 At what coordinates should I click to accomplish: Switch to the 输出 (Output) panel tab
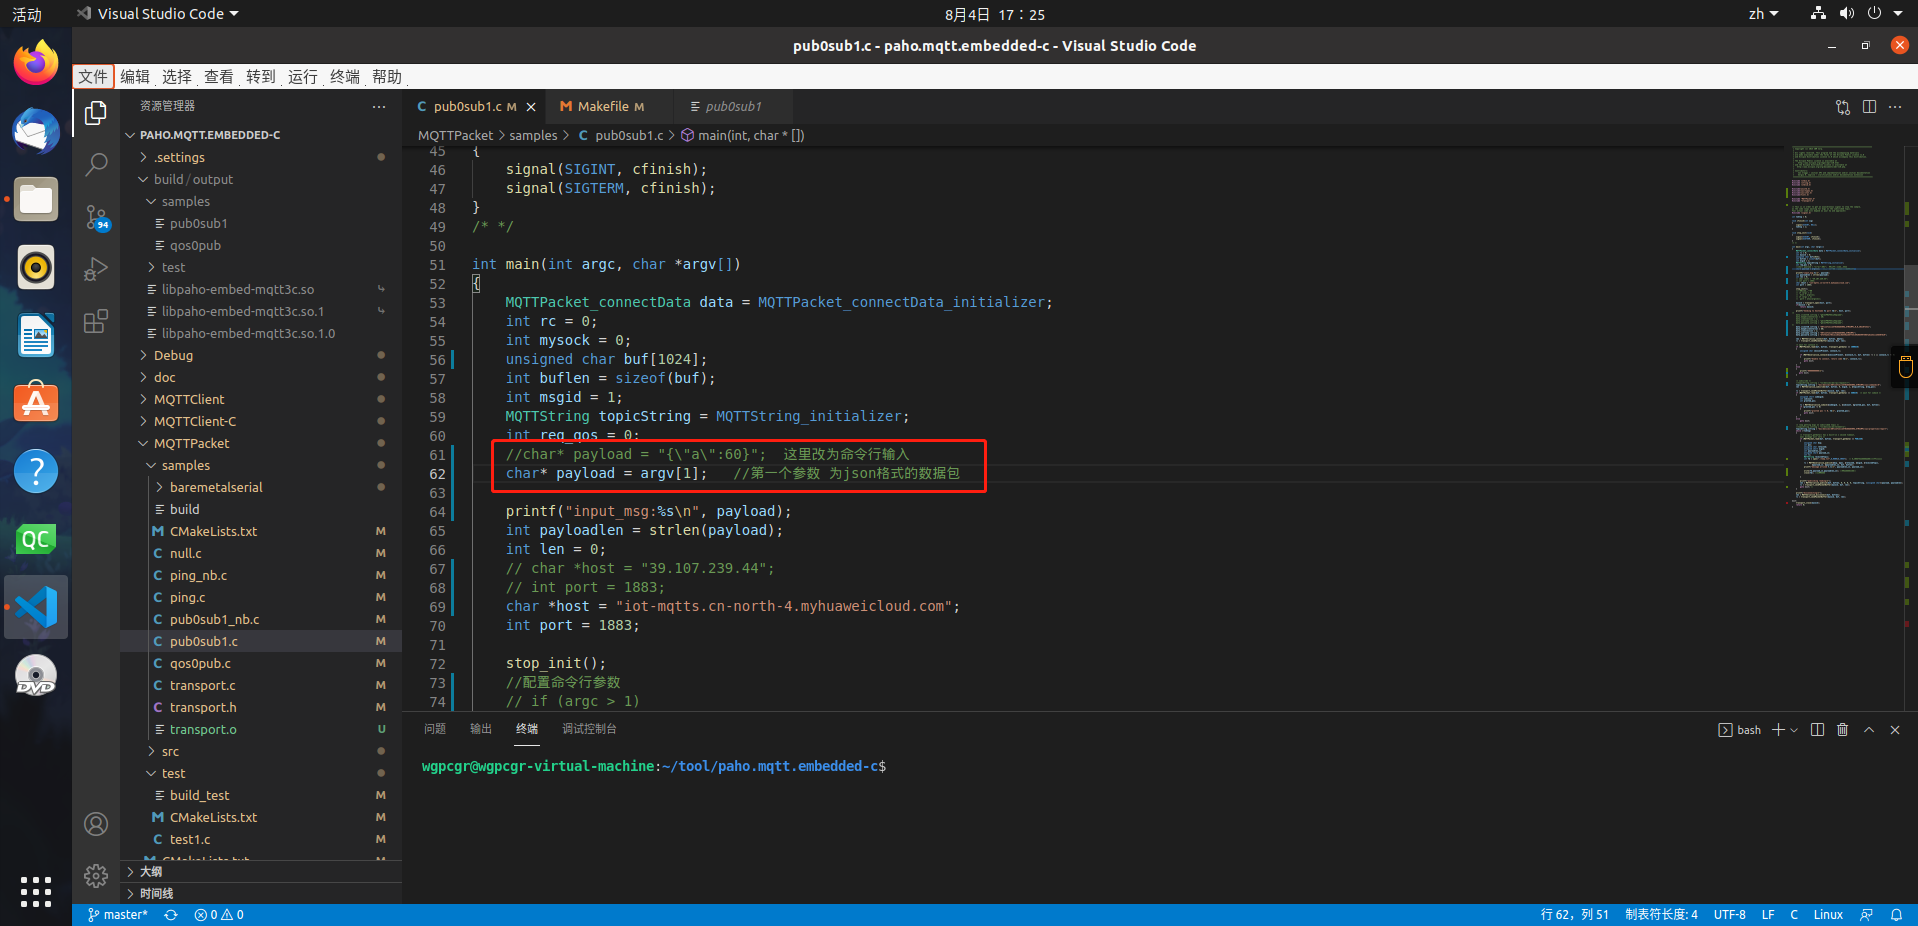(x=481, y=729)
